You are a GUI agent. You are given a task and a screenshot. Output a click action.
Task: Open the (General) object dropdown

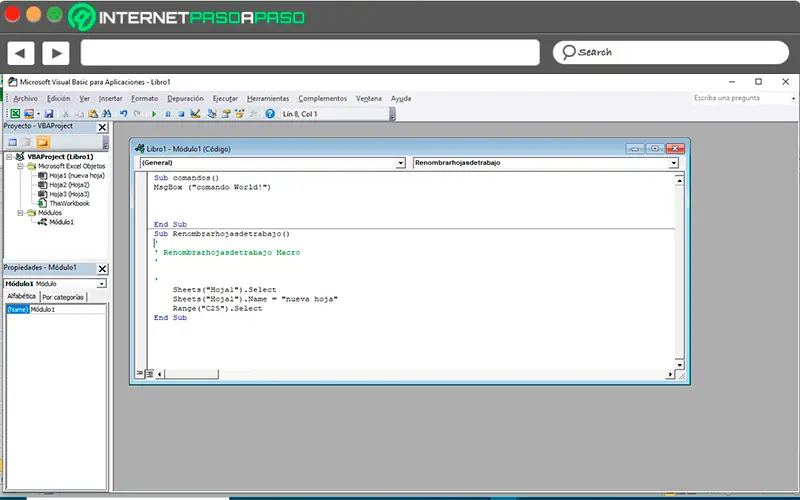click(401, 162)
